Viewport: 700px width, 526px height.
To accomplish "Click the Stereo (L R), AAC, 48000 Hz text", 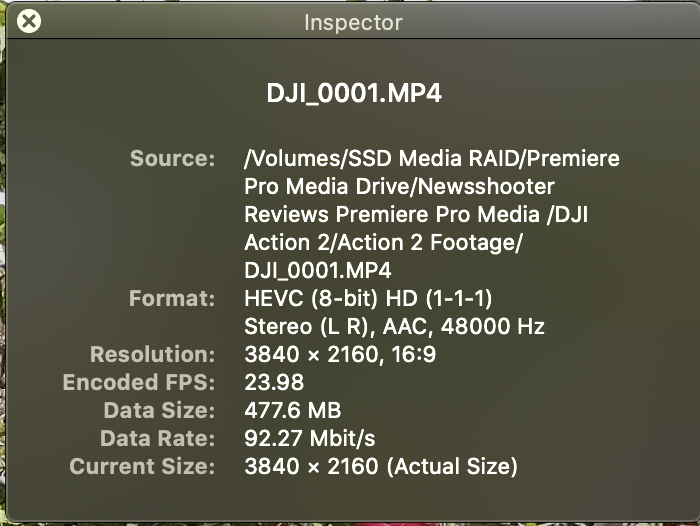I will (x=396, y=327).
